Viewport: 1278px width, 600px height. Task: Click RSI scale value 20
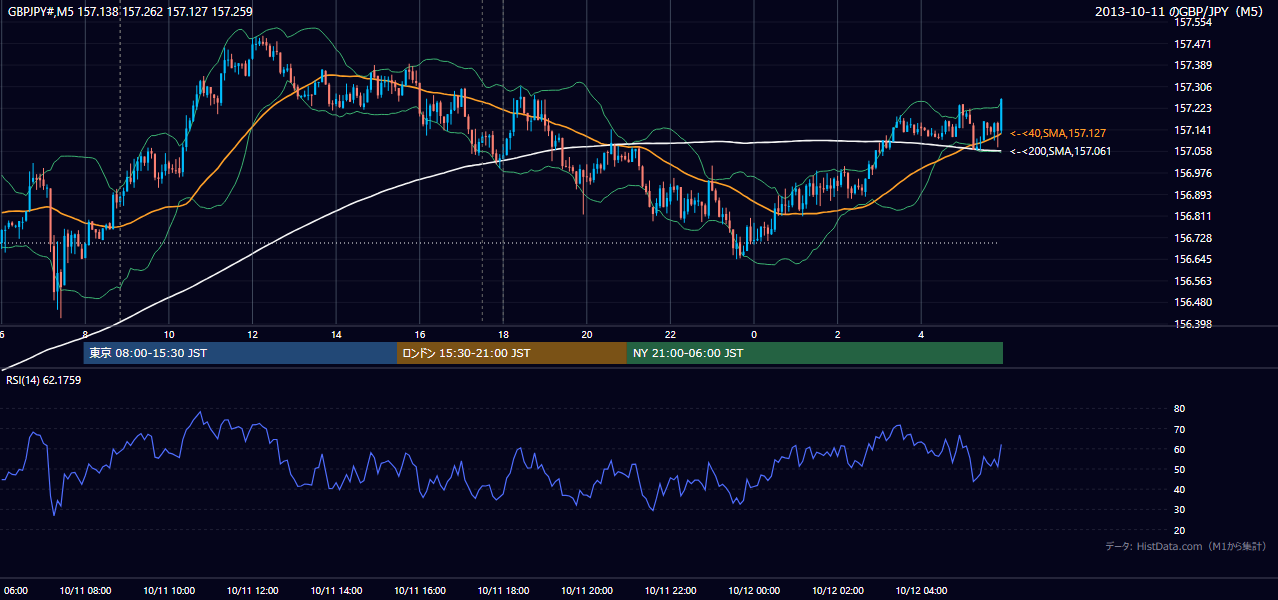point(1179,530)
